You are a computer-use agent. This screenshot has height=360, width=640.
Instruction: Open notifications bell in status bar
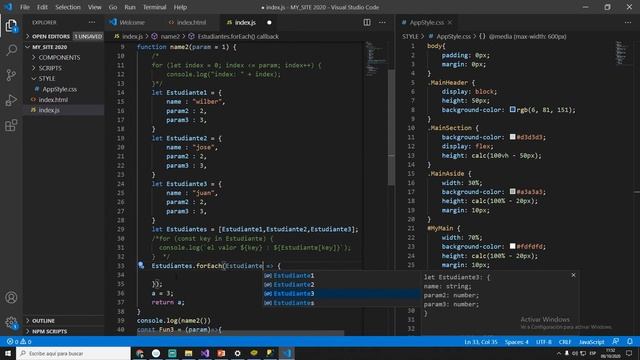click(x=630, y=342)
